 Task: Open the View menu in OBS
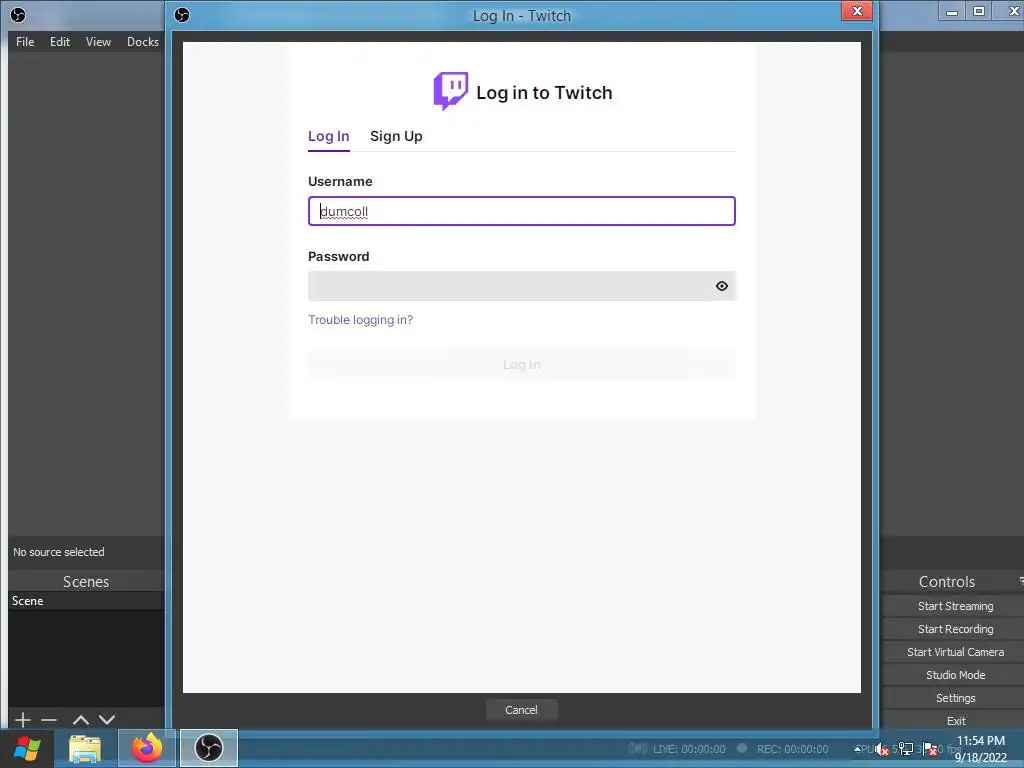click(x=98, y=42)
